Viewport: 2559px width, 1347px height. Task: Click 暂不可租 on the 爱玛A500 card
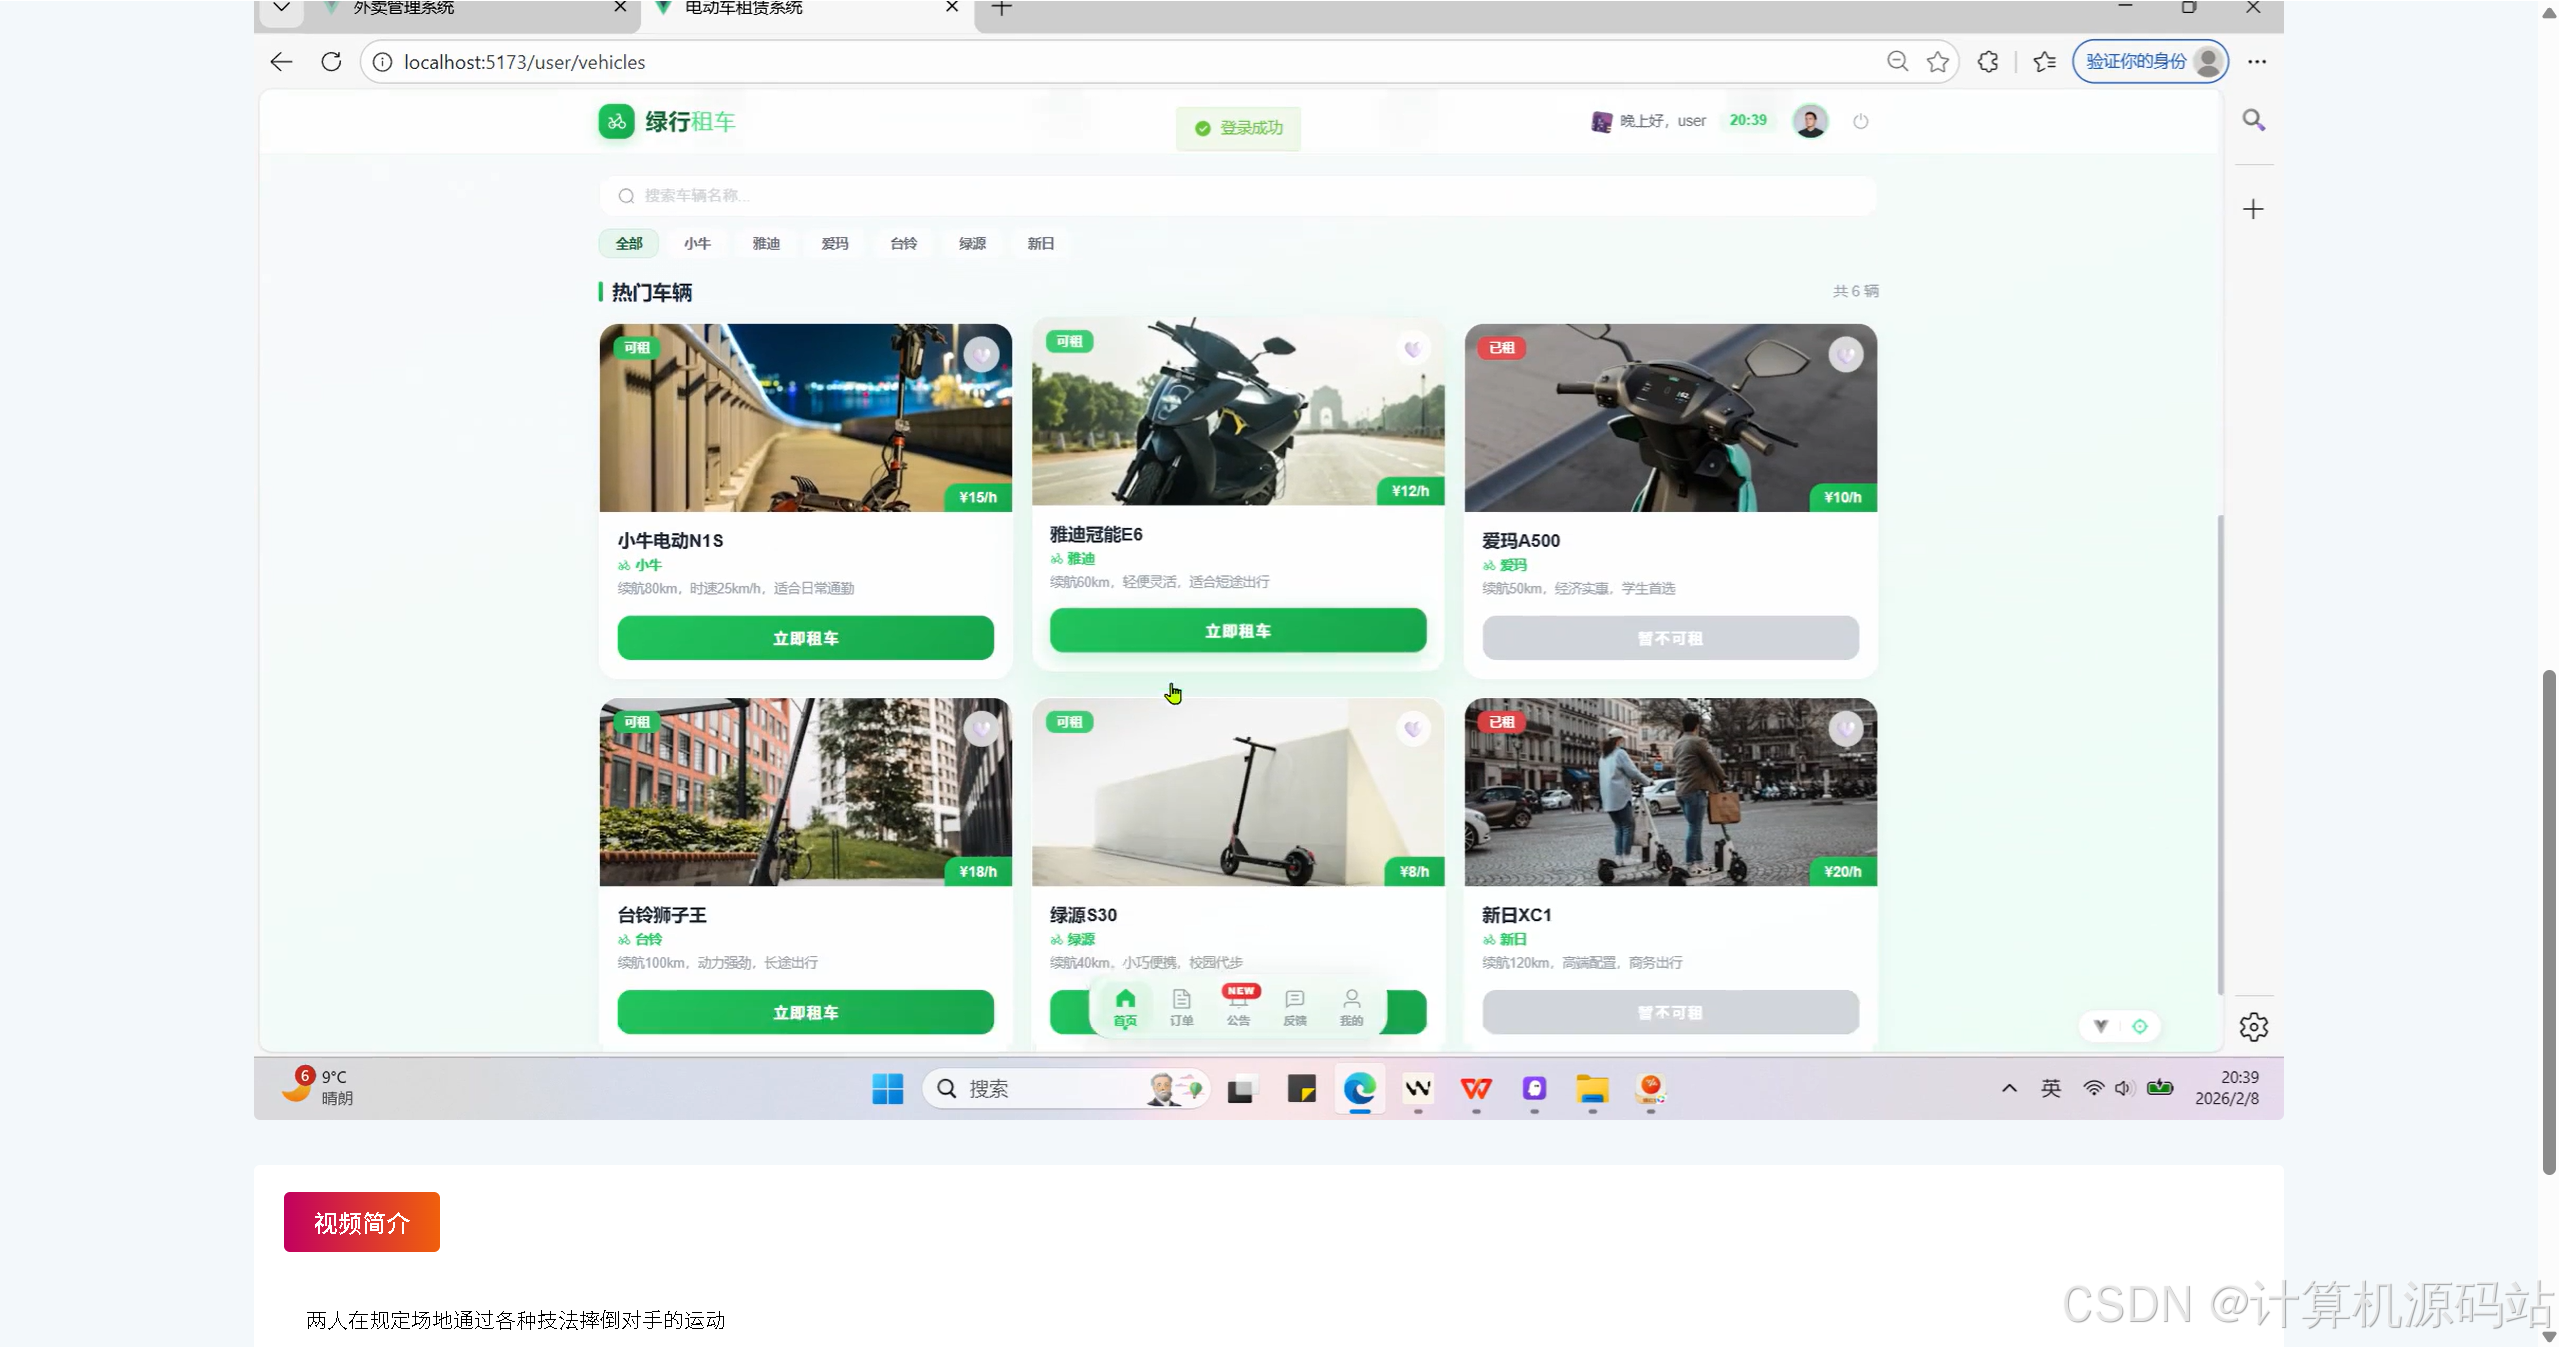1670,638
